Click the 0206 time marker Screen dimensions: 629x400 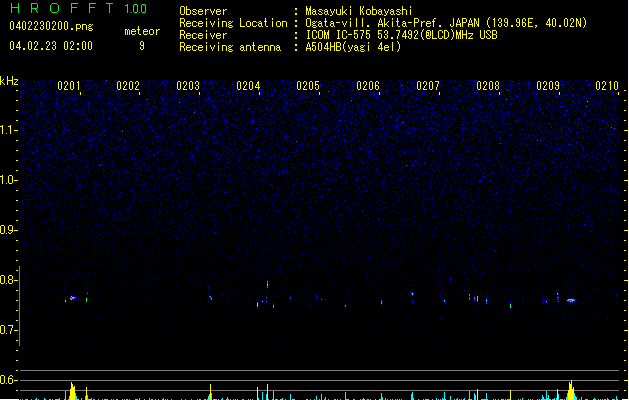click(x=368, y=86)
